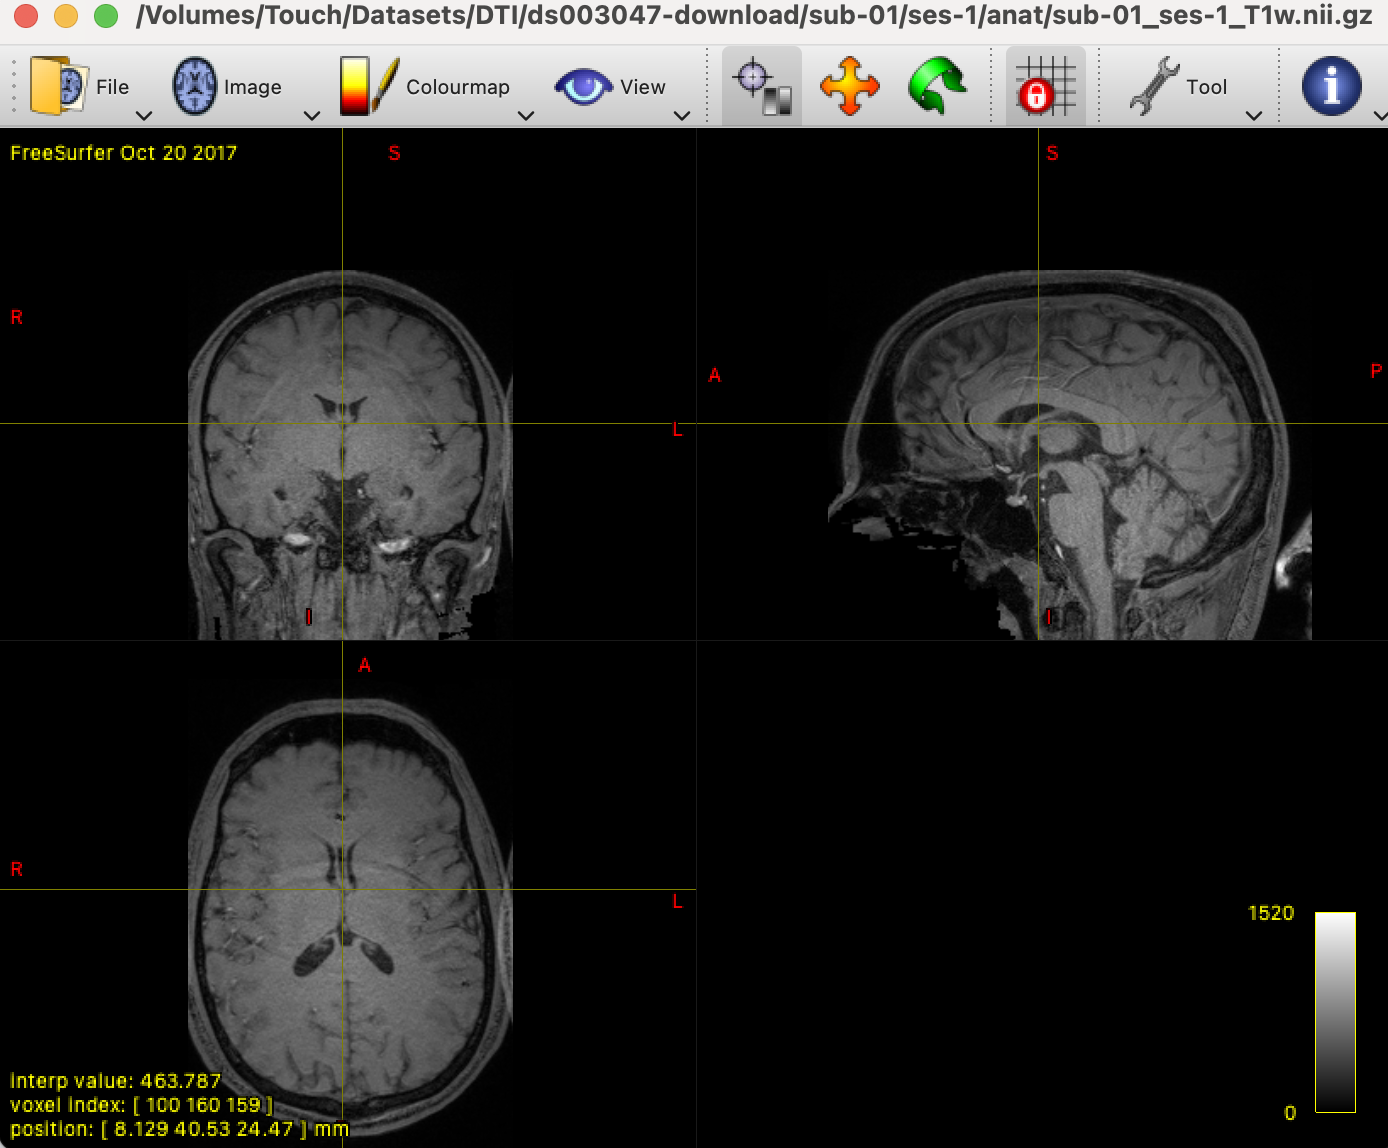Expand the Tool dropdown arrow
This screenshot has width=1388, height=1148.
point(1254,115)
